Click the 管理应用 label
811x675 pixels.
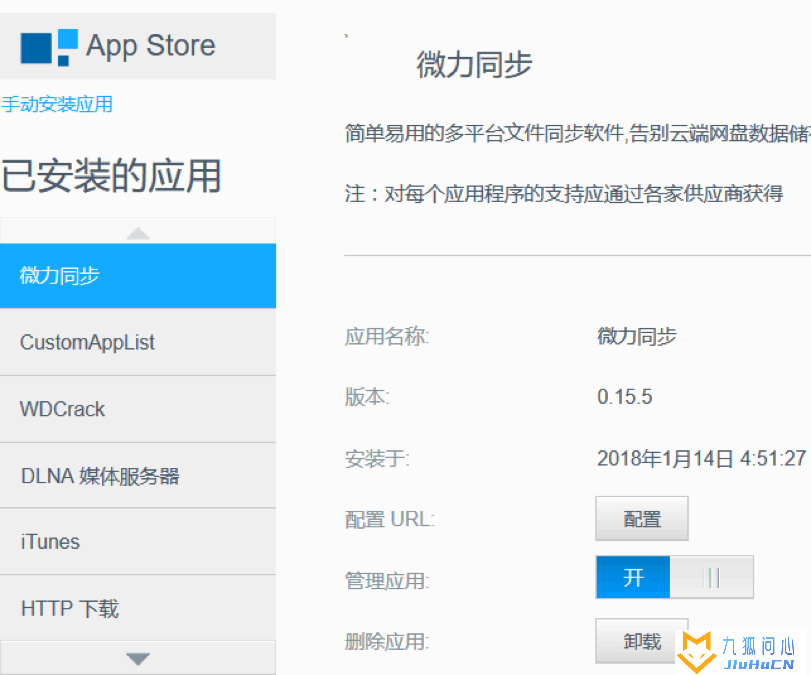387,580
